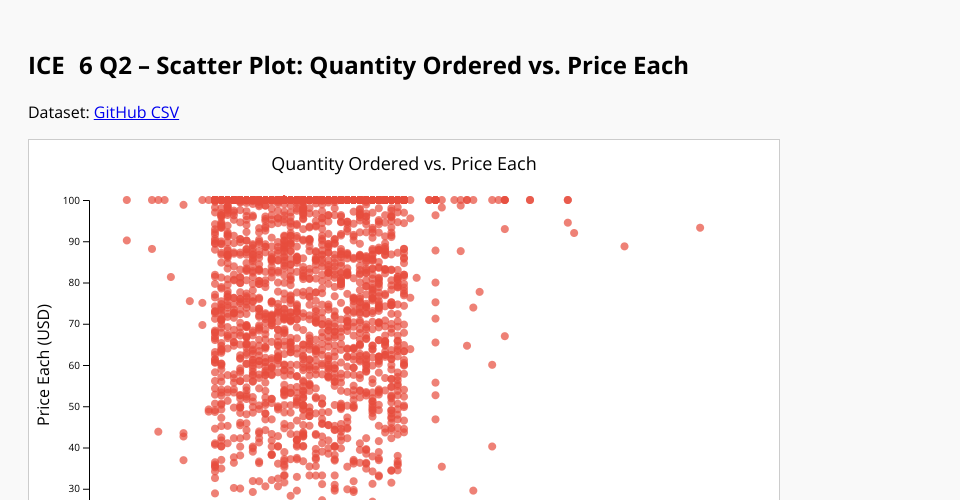The height and width of the screenshot is (500, 960).
Task: Select the rightmost data point in the scatter plot
Action: click(x=700, y=228)
